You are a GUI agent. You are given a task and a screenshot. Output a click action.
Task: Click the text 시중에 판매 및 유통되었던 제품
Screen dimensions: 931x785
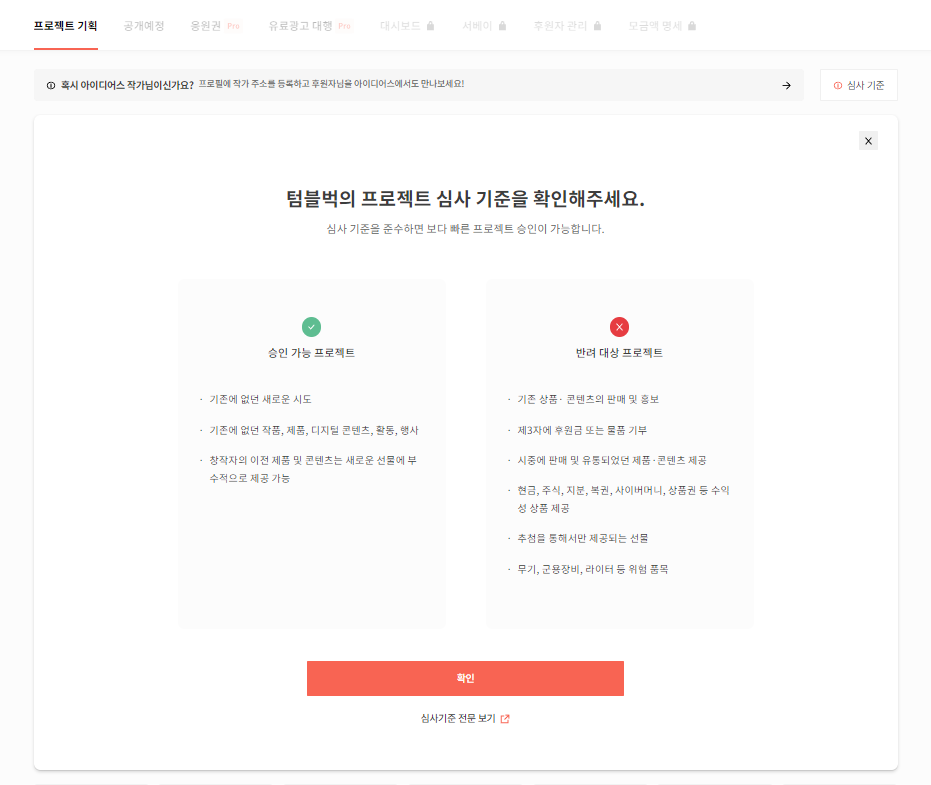point(612,460)
